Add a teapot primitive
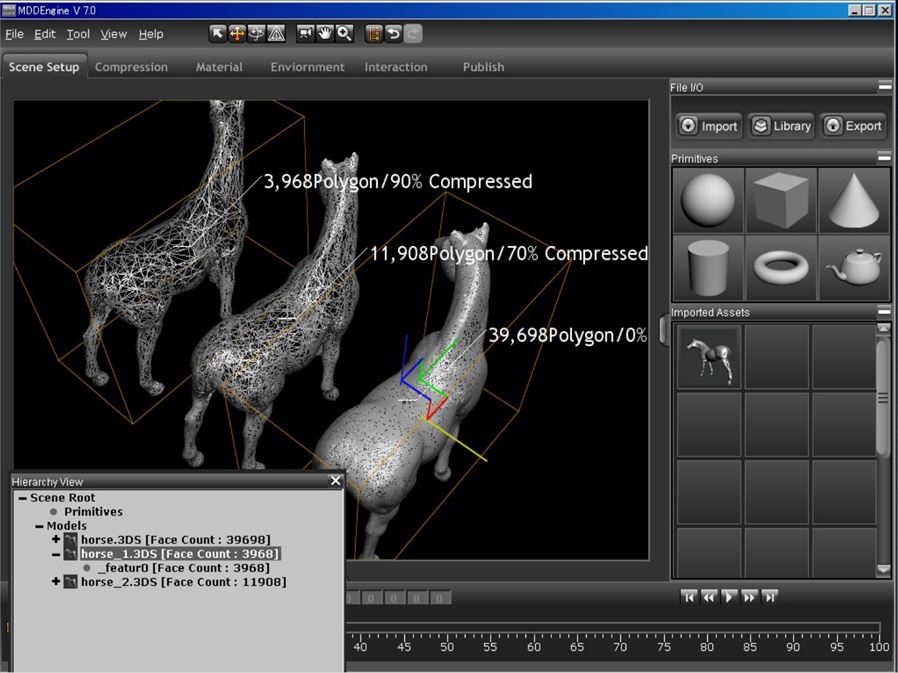Viewport: 898px width, 673px height. [x=853, y=268]
